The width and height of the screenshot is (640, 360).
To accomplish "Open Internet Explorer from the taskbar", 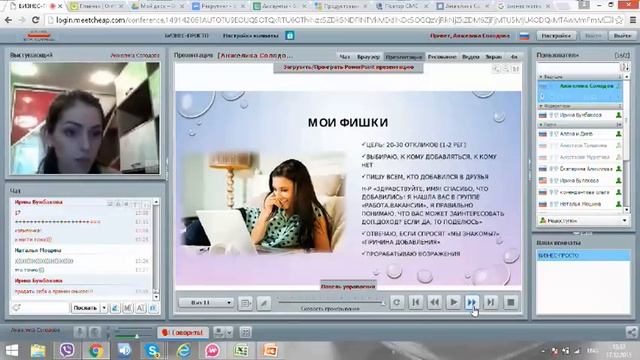I will 184,351.
